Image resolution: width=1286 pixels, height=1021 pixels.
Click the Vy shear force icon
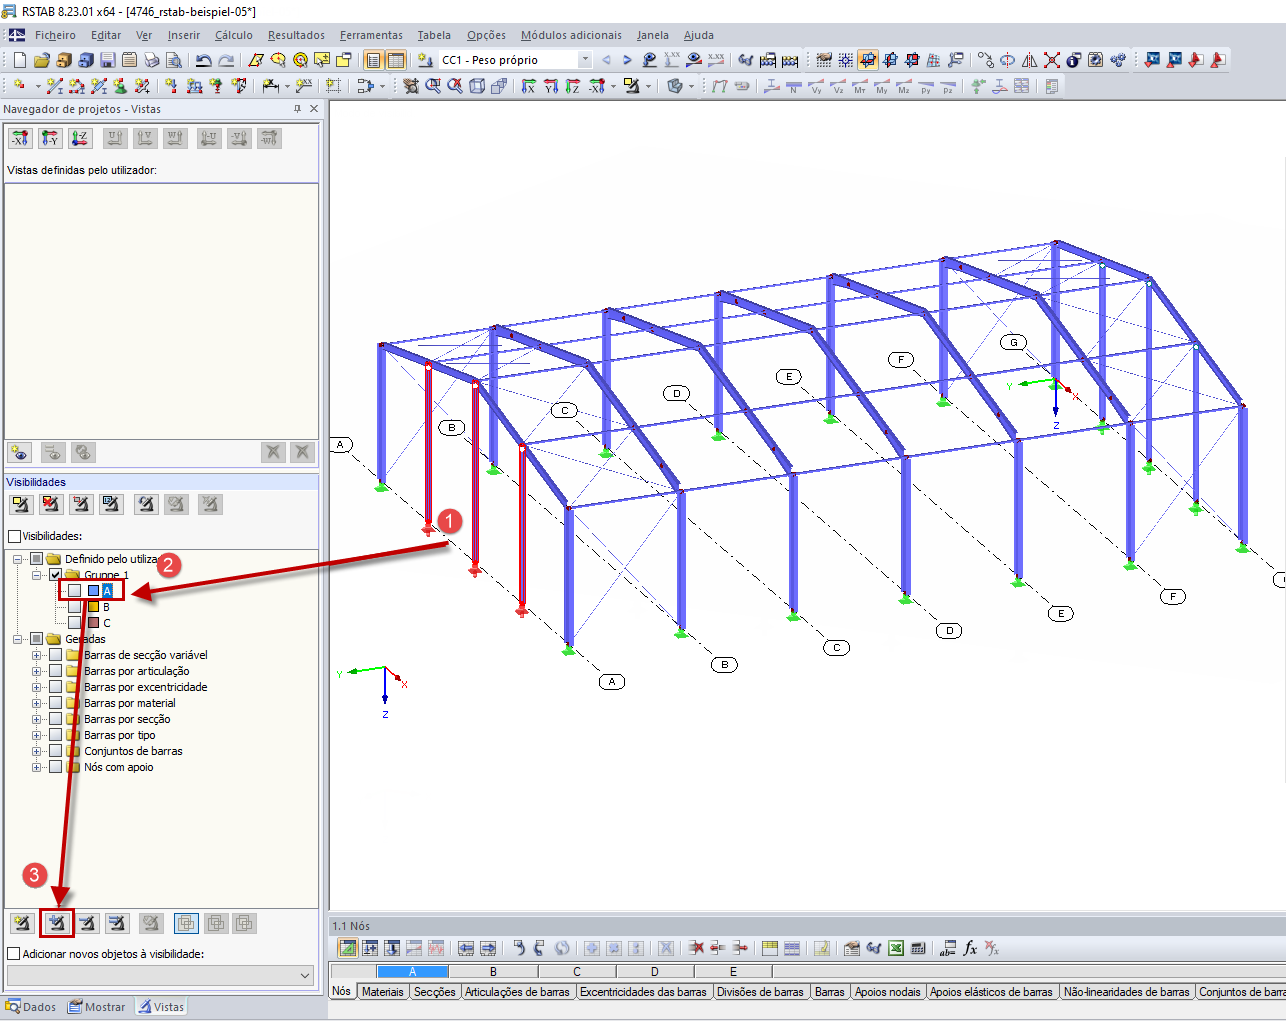coord(816,86)
